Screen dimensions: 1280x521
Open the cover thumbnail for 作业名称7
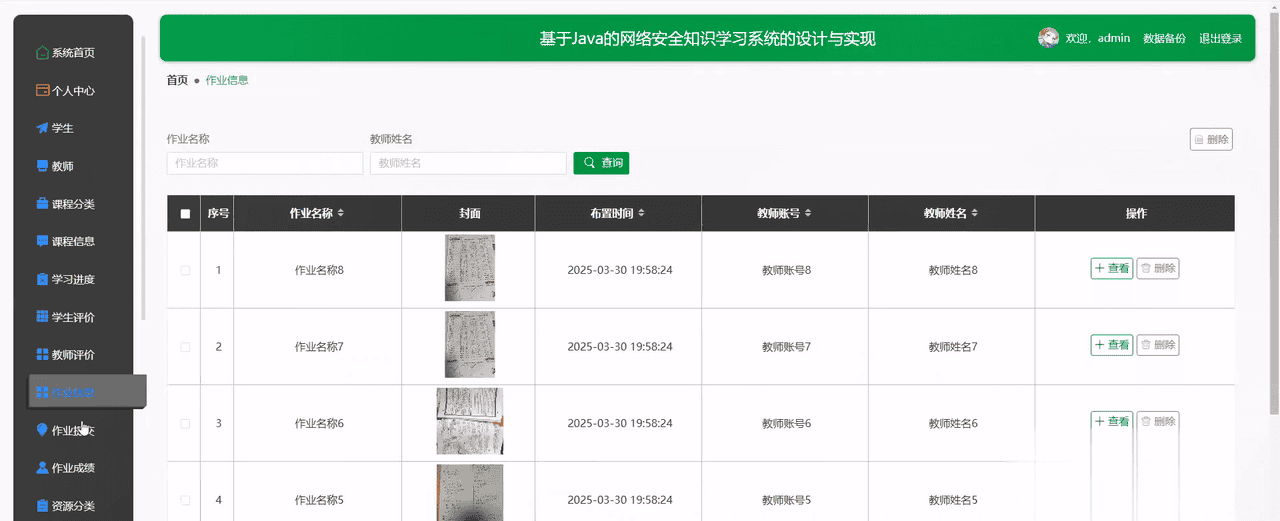point(469,345)
